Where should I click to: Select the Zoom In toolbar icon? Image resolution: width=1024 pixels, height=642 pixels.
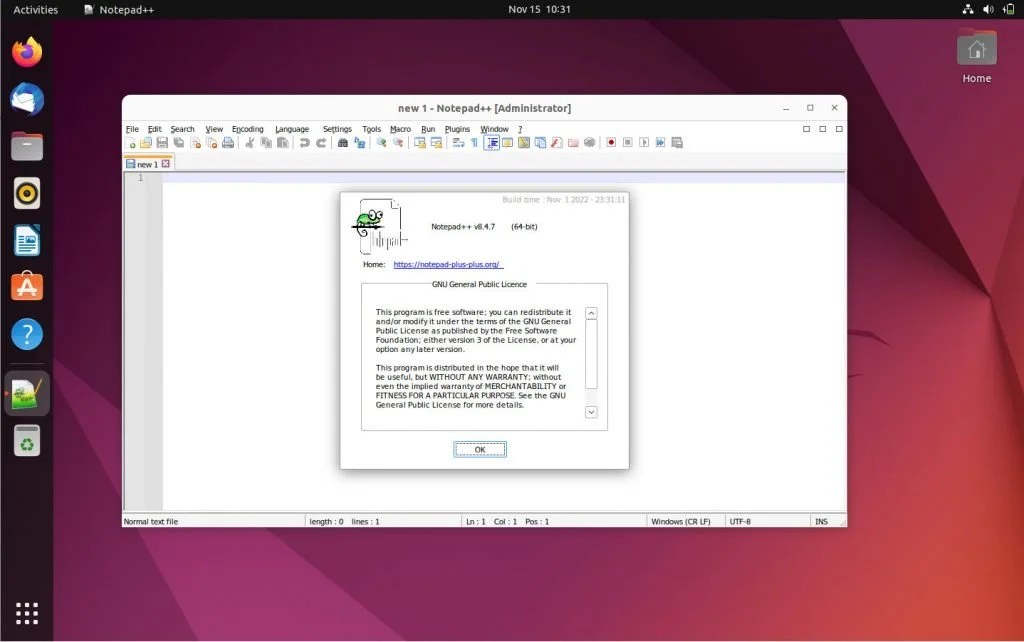pos(379,142)
